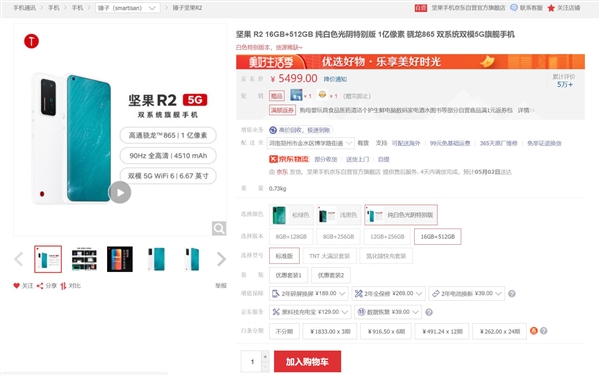This screenshot has height=376, width=600.
Task: Select ¥1833.00 x 3期 installment
Action: [x=330, y=331]
